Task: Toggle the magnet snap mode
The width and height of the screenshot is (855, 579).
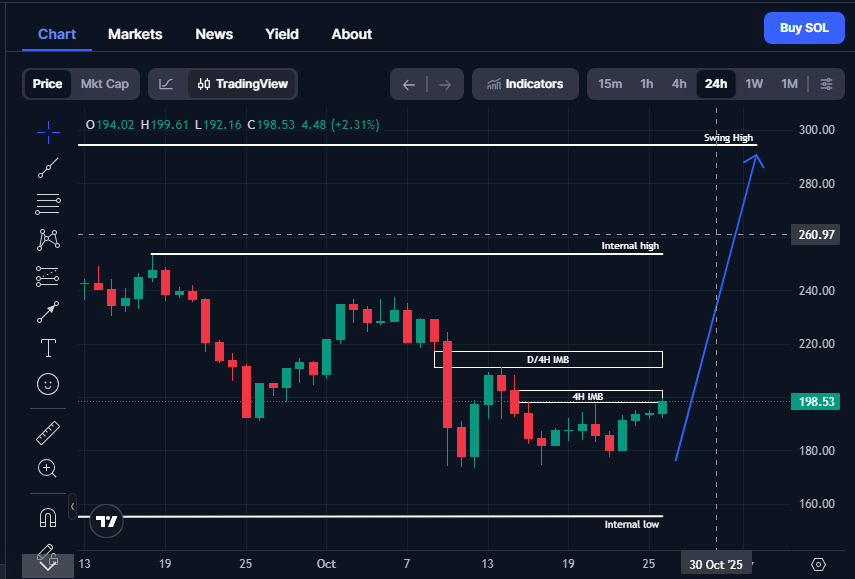Action: [x=48, y=517]
